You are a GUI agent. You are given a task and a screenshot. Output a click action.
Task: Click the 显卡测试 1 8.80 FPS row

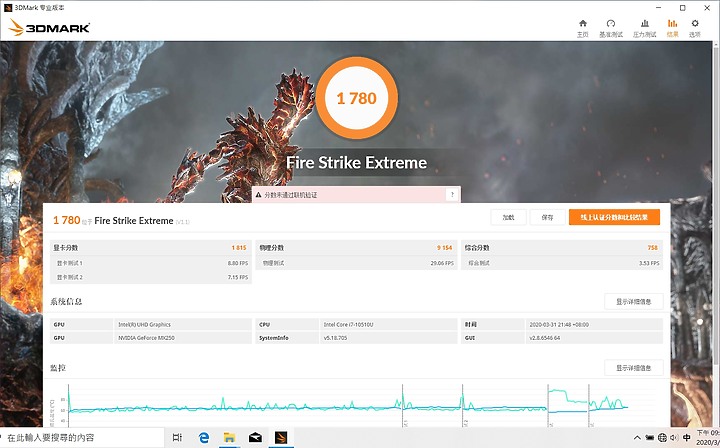[151, 263]
